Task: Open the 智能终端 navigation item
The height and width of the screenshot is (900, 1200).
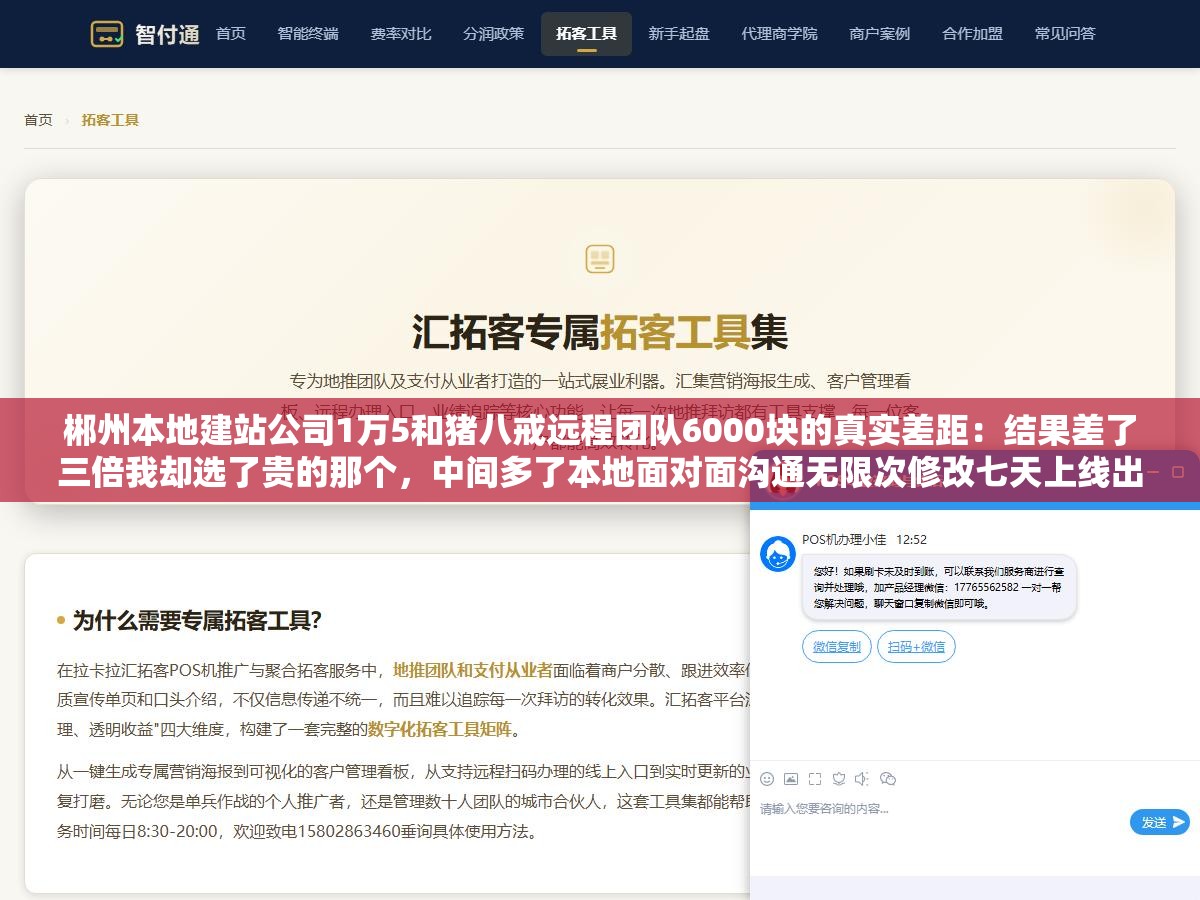Action: pos(308,34)
